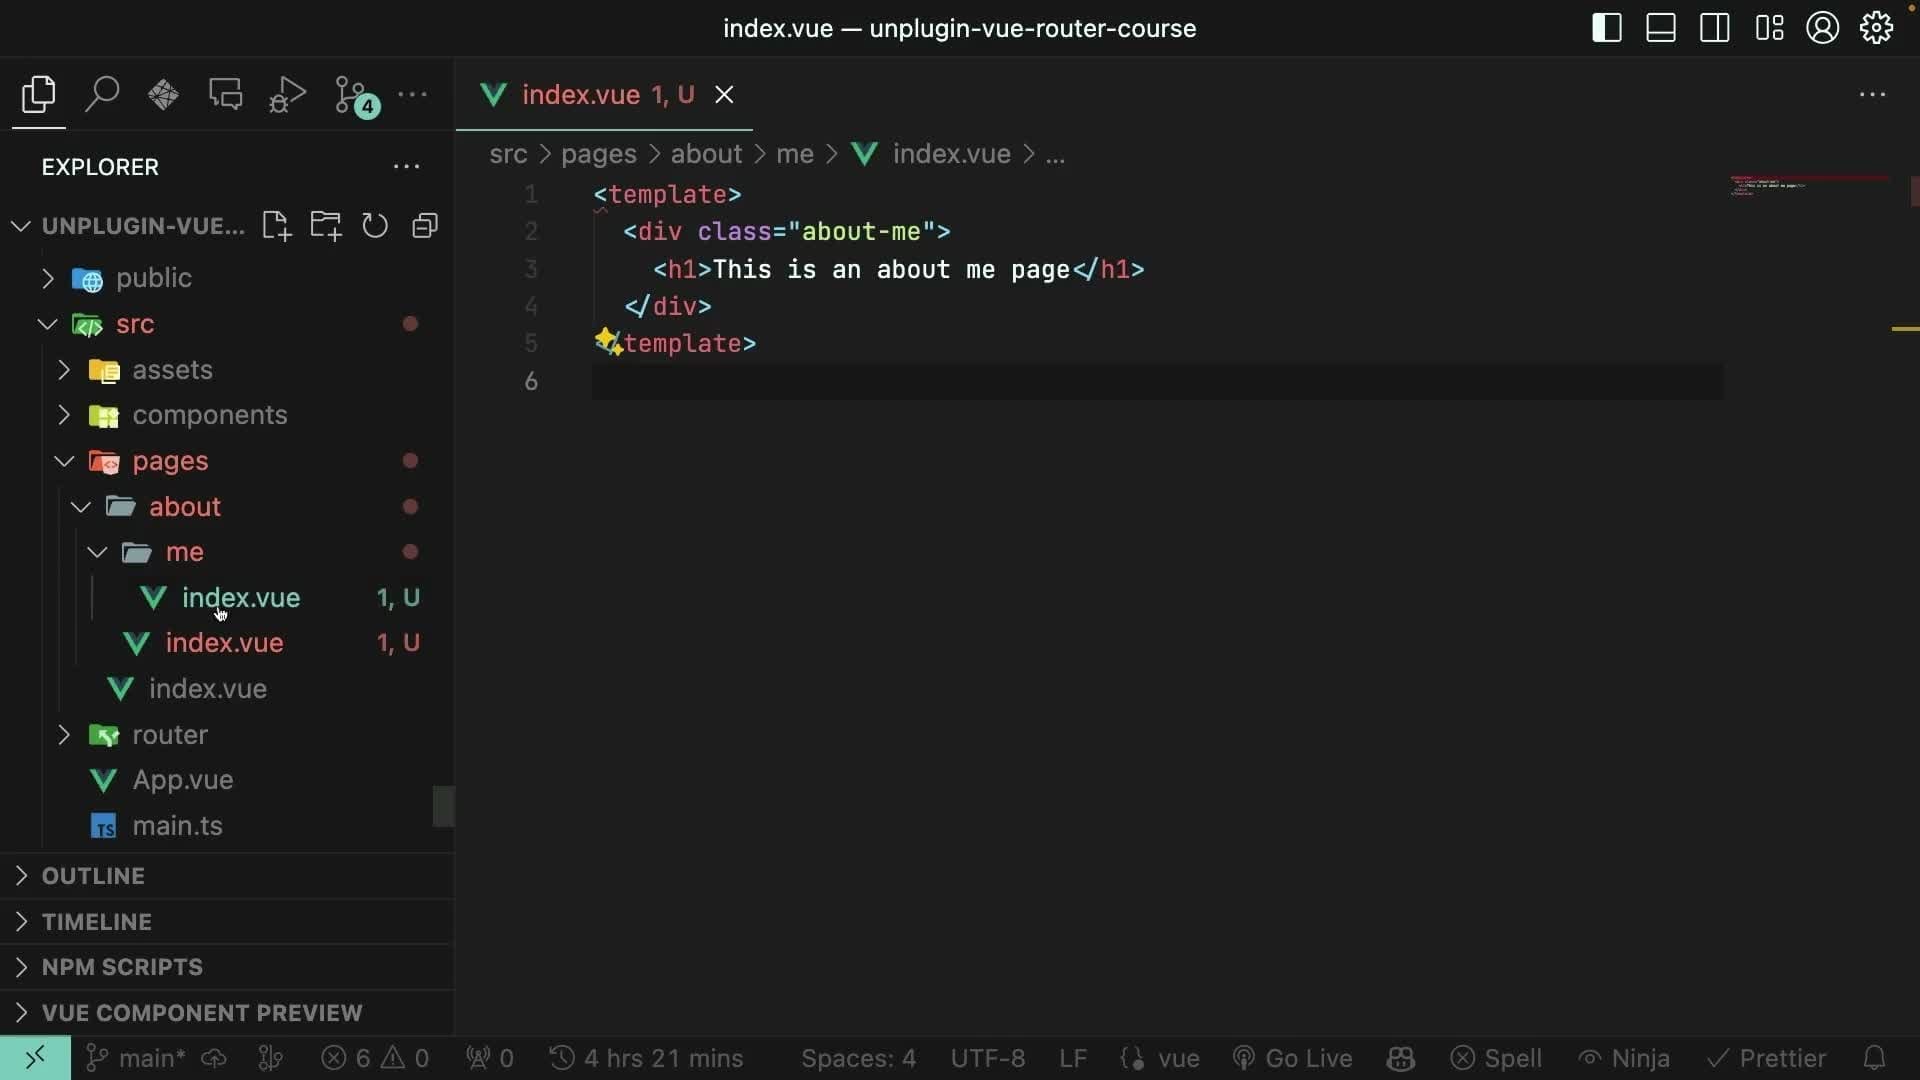Image resolution: width=1920 pixels, height=1080 pixels.
Task: Create a new file in explorer
Action: (x=276, y=226)
